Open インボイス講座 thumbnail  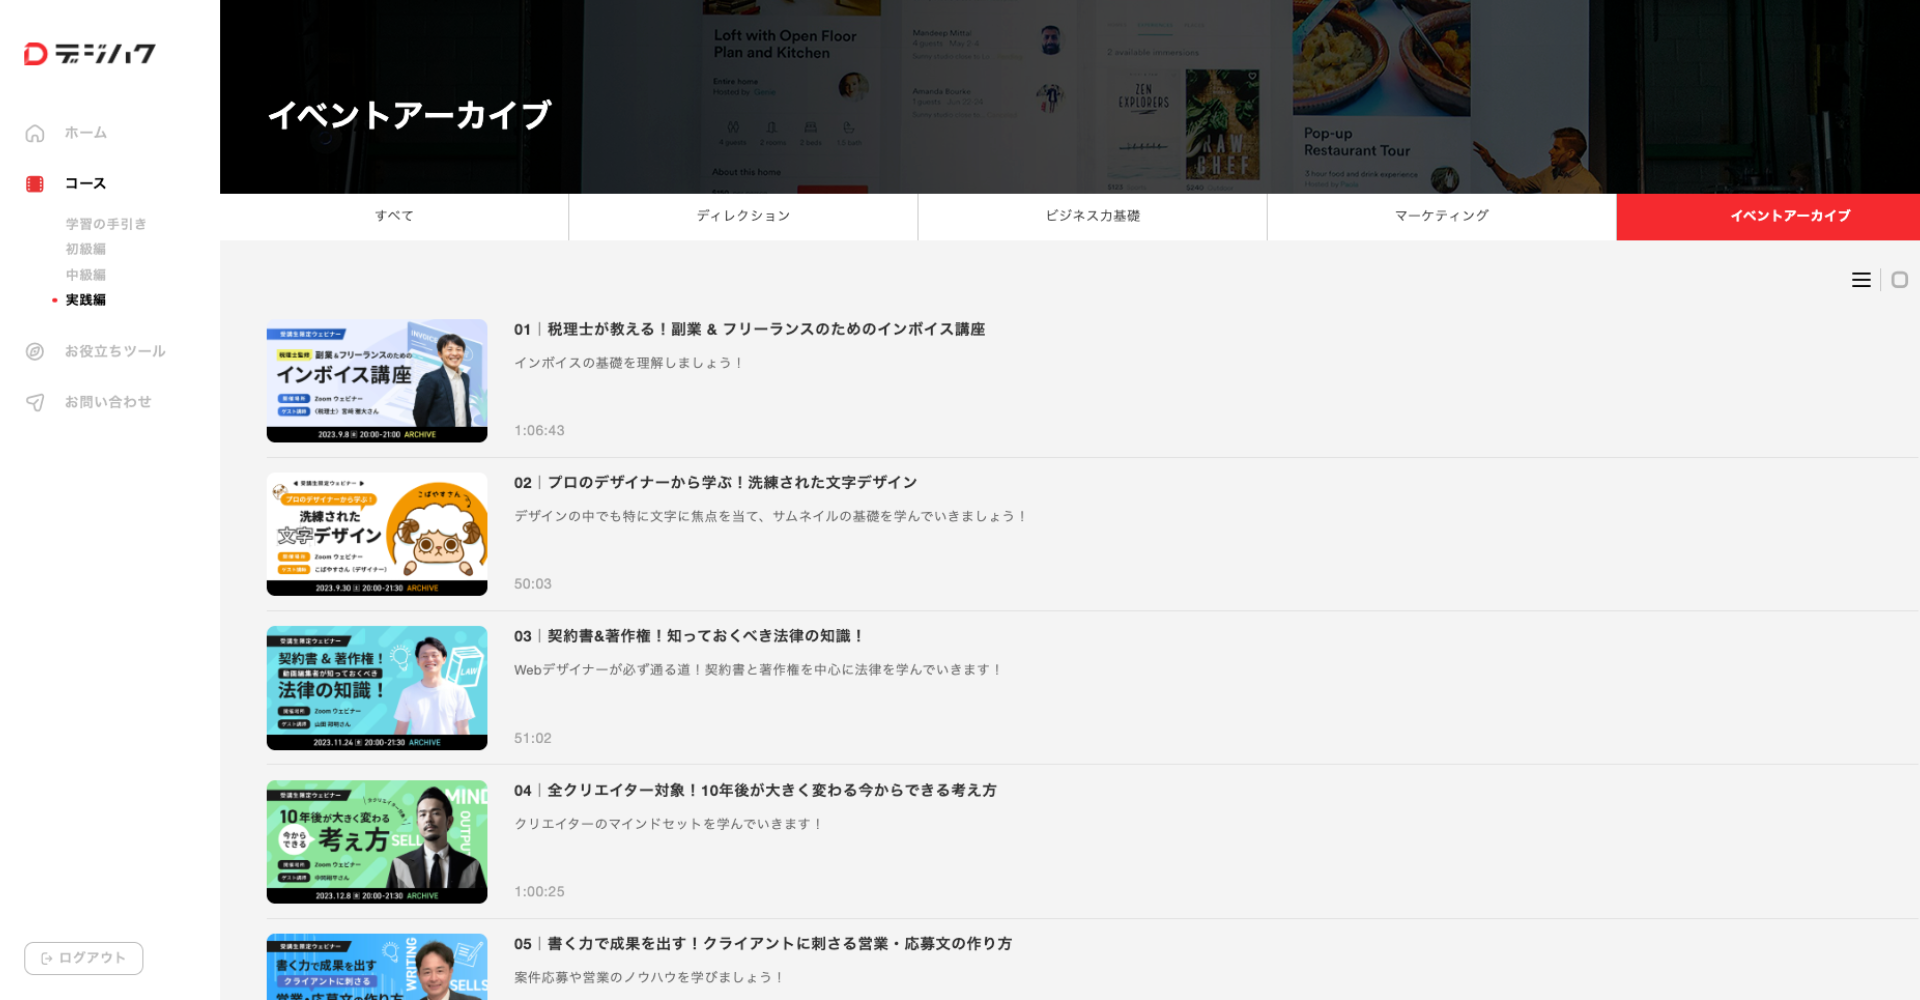377,381
